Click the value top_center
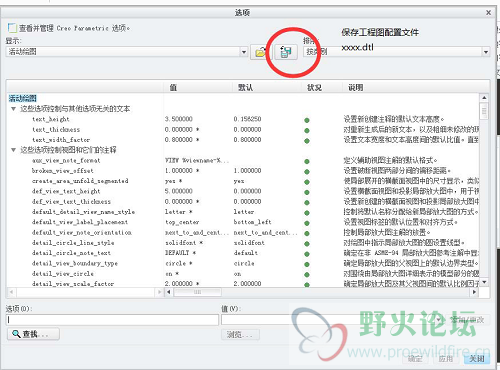 tap(182, 222)
